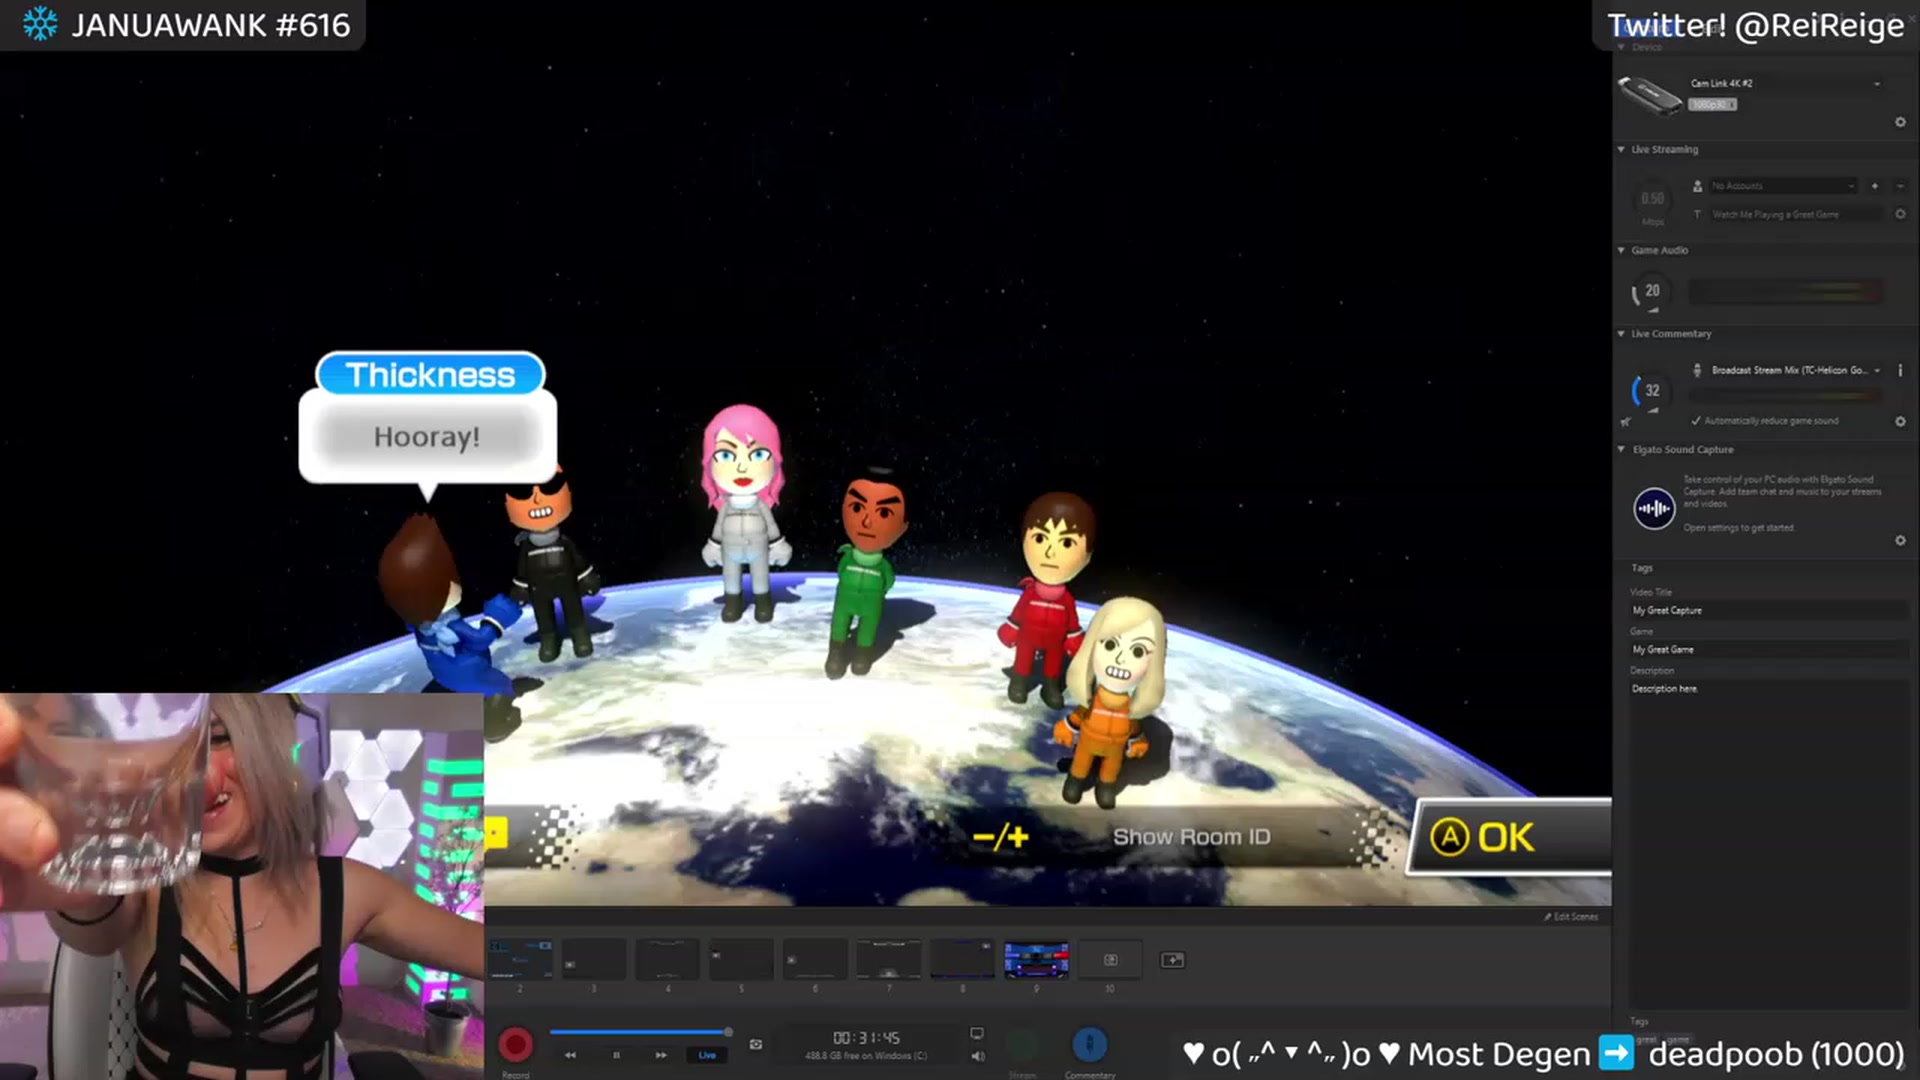Mute output with the speaker icon
This screenshot has width=1920, height=1080.
[x=977, y=1056]
